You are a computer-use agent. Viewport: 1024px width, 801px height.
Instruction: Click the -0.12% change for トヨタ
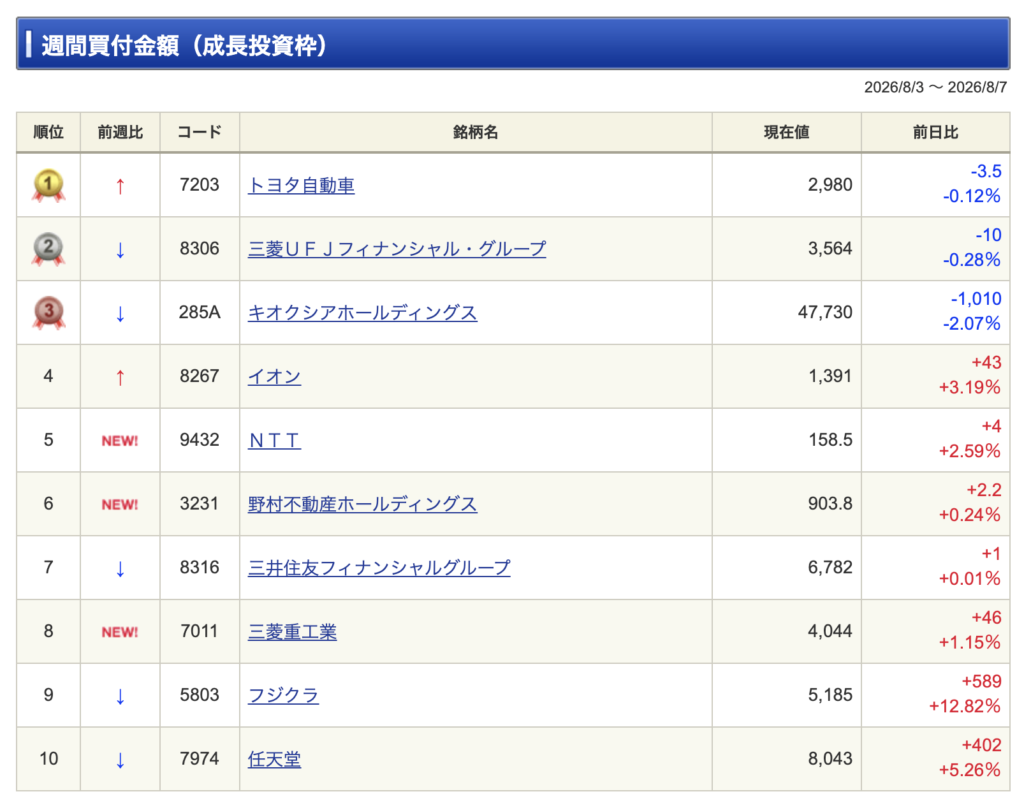972,196
